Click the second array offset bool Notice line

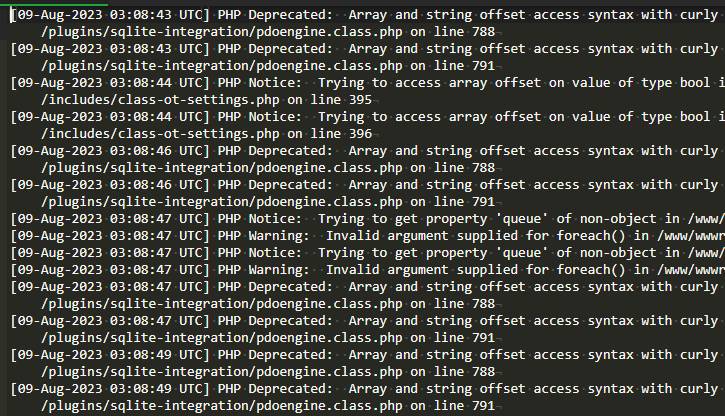pos(360,116)
